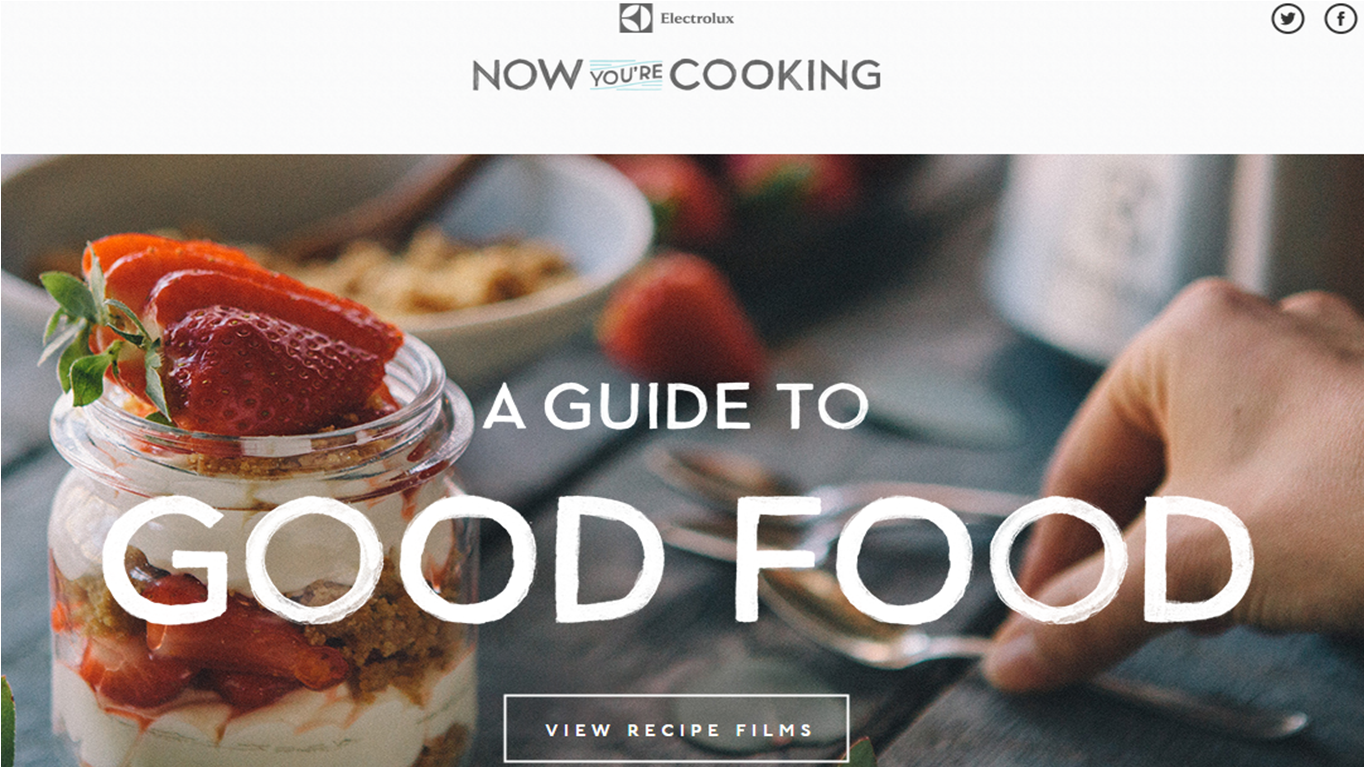
Task: Open the View Recipe Films button
Action: pyautogui.click(x=677, y=729)
